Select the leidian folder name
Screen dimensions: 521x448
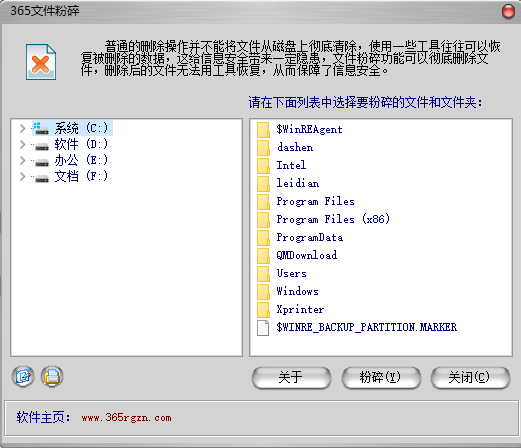[x=298, y=183]
